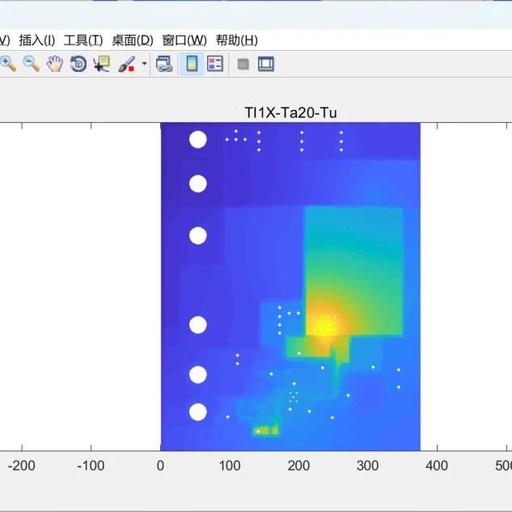Click the x-axis tick label 400
512x512 pixels.
pos(437,466)
